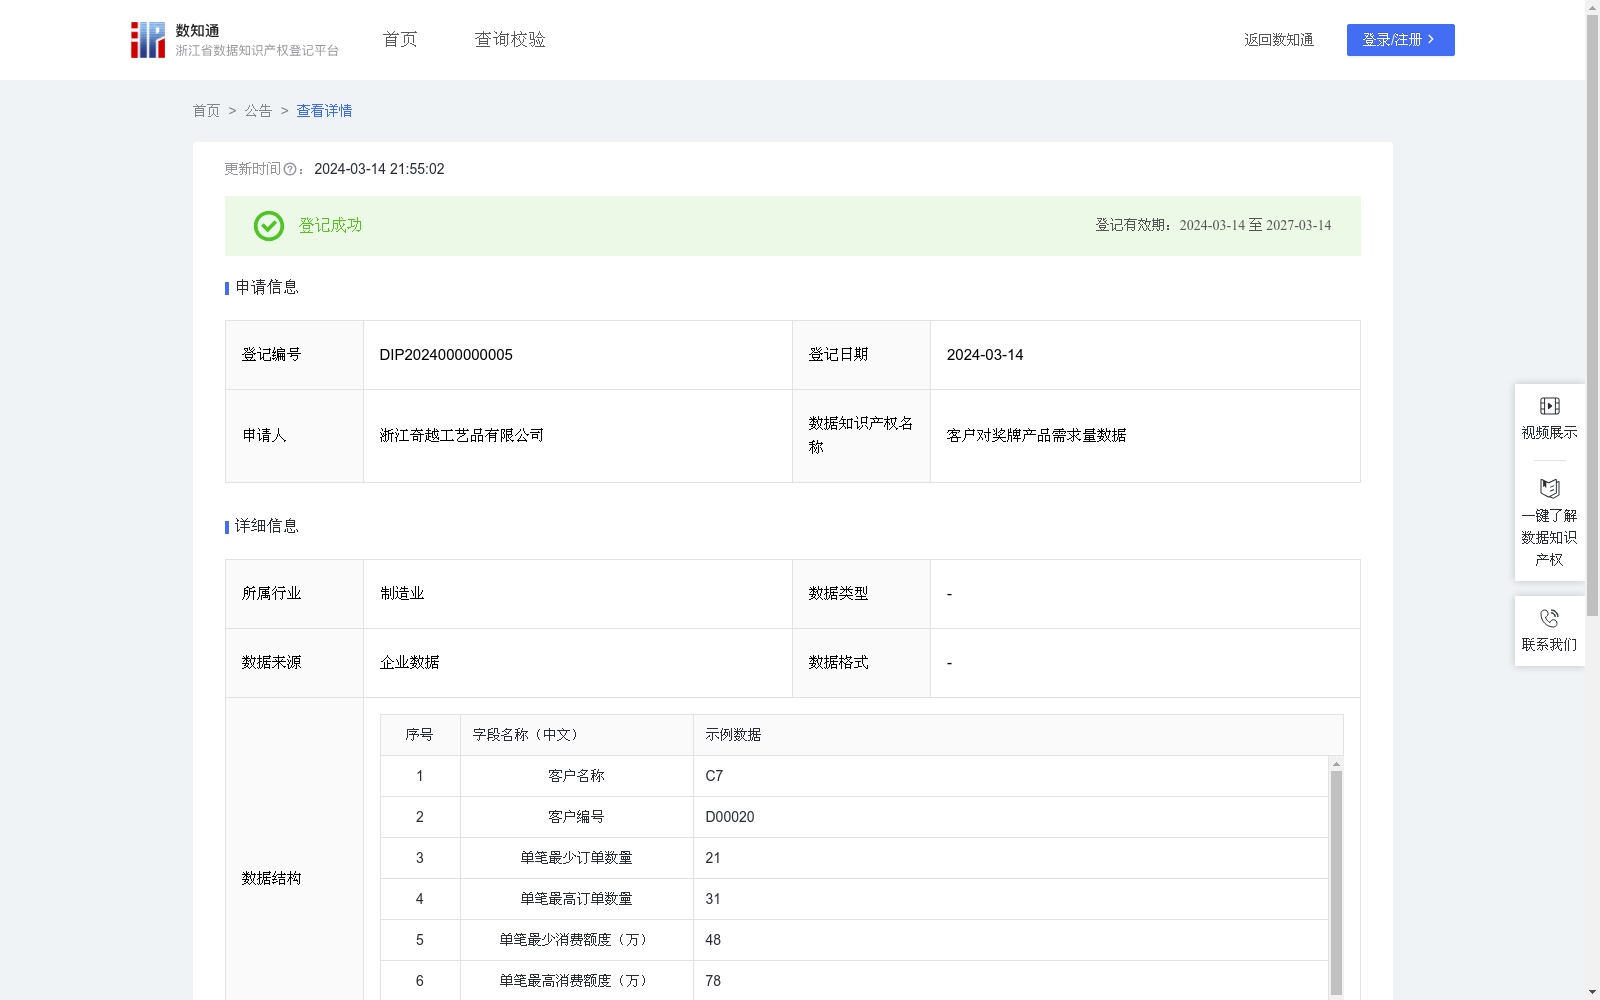
Task: Click the 数据类型 label cell
Action: (861, 594)
